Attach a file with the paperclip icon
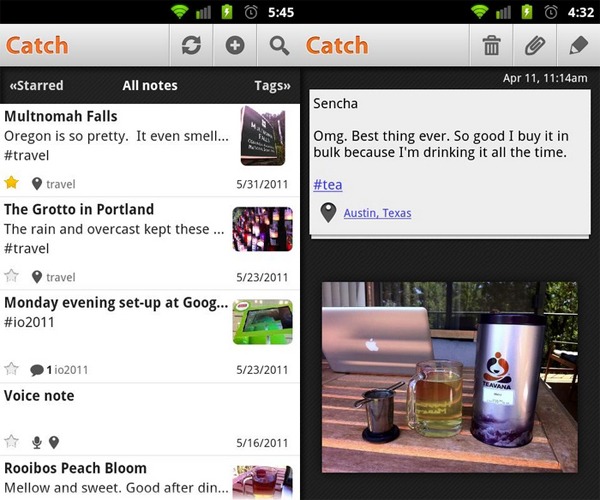This screenshot has height=500, width=600. (x=534, y=46)
